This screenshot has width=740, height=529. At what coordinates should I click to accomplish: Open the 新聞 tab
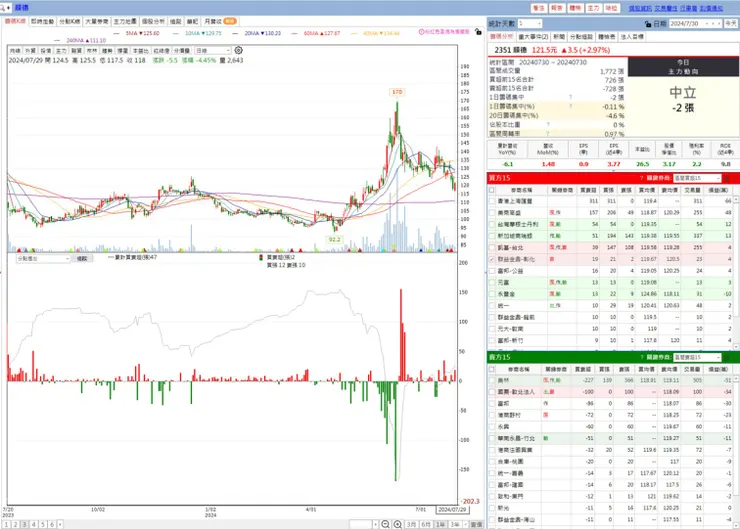pyautogui.click(x=559, y=36)
